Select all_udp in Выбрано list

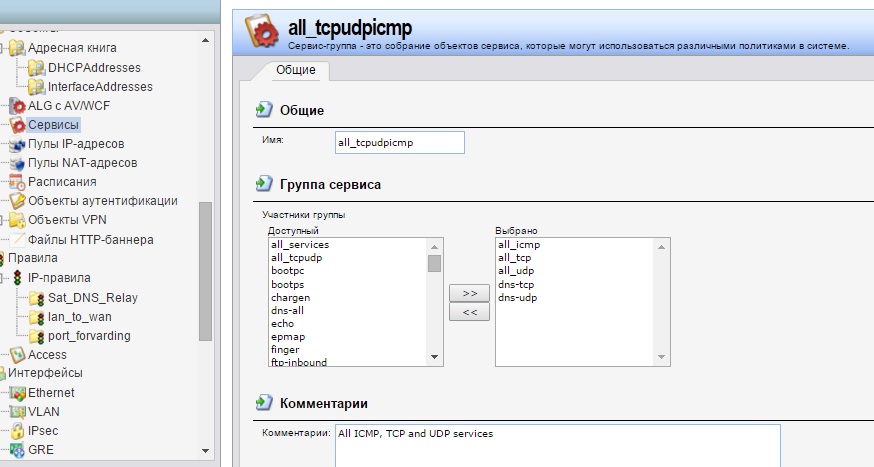click(x=516, y=271)
